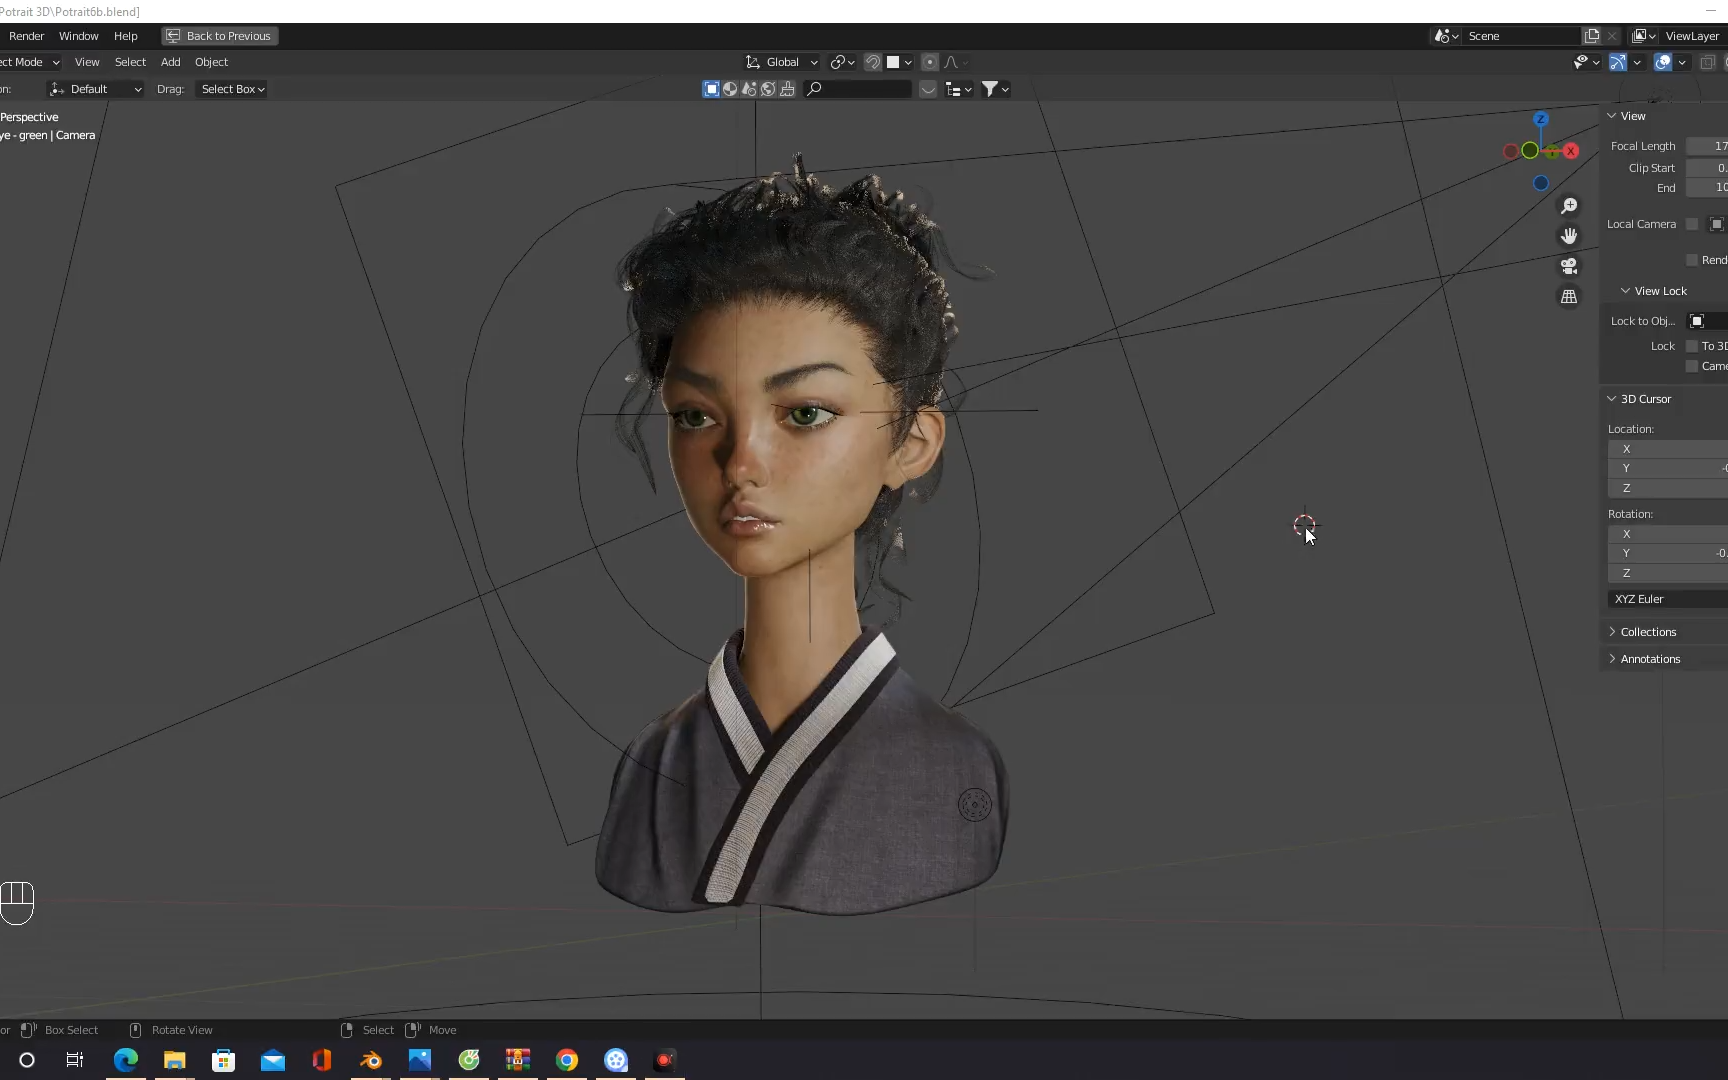
Task: Toggle the Render checkbox in View panel
Action: coord(1691,259)
